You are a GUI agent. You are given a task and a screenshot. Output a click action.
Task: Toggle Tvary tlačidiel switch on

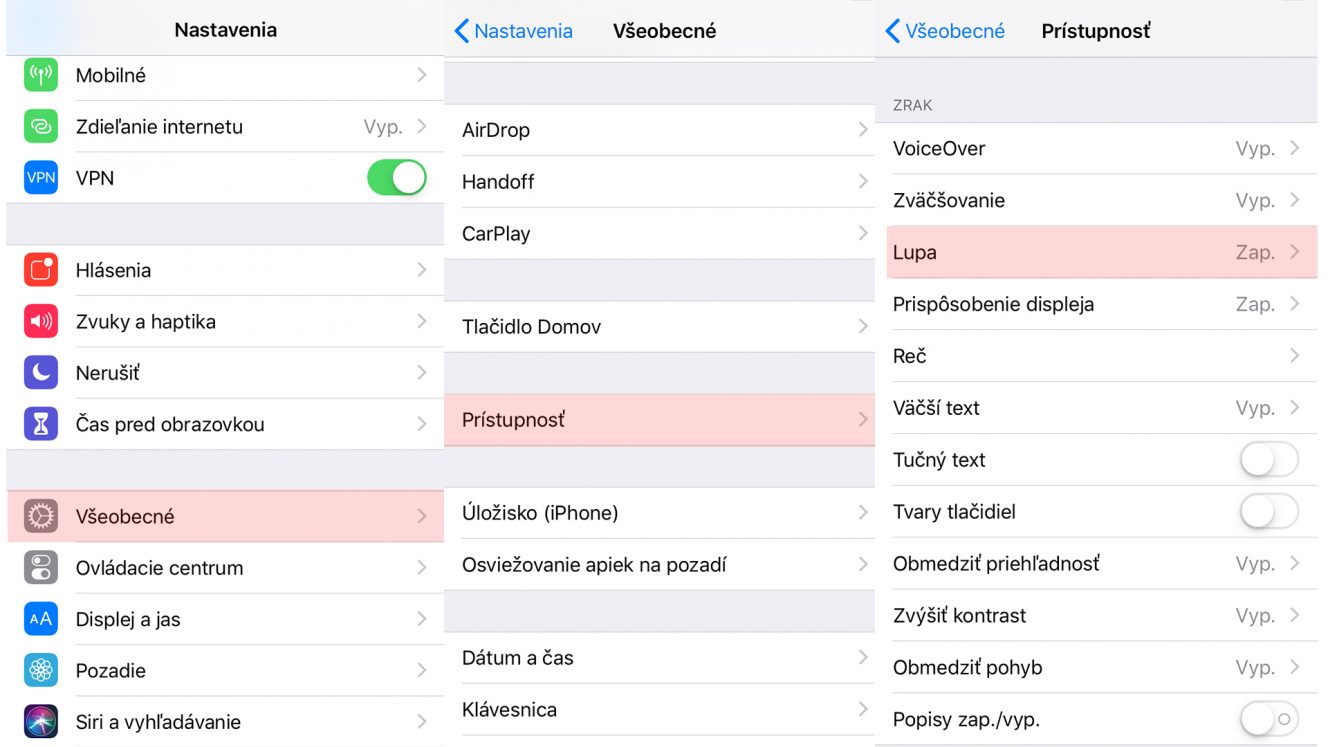click(1269, 512)
